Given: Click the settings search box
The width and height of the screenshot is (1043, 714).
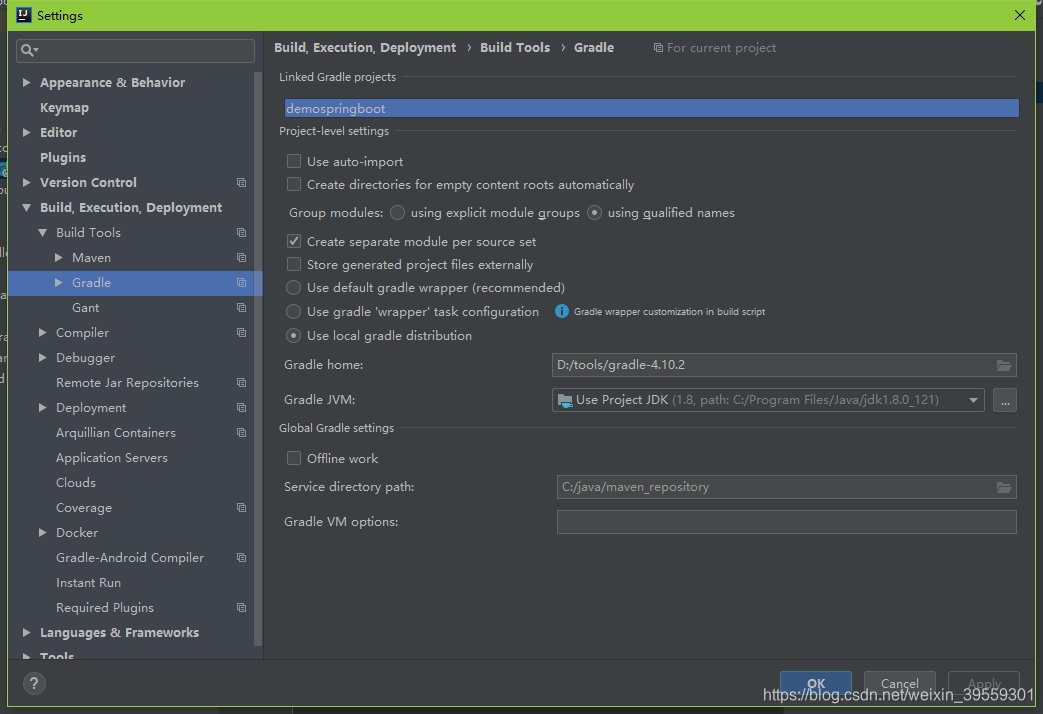Looking at the screenshot, I should (135, 51).
